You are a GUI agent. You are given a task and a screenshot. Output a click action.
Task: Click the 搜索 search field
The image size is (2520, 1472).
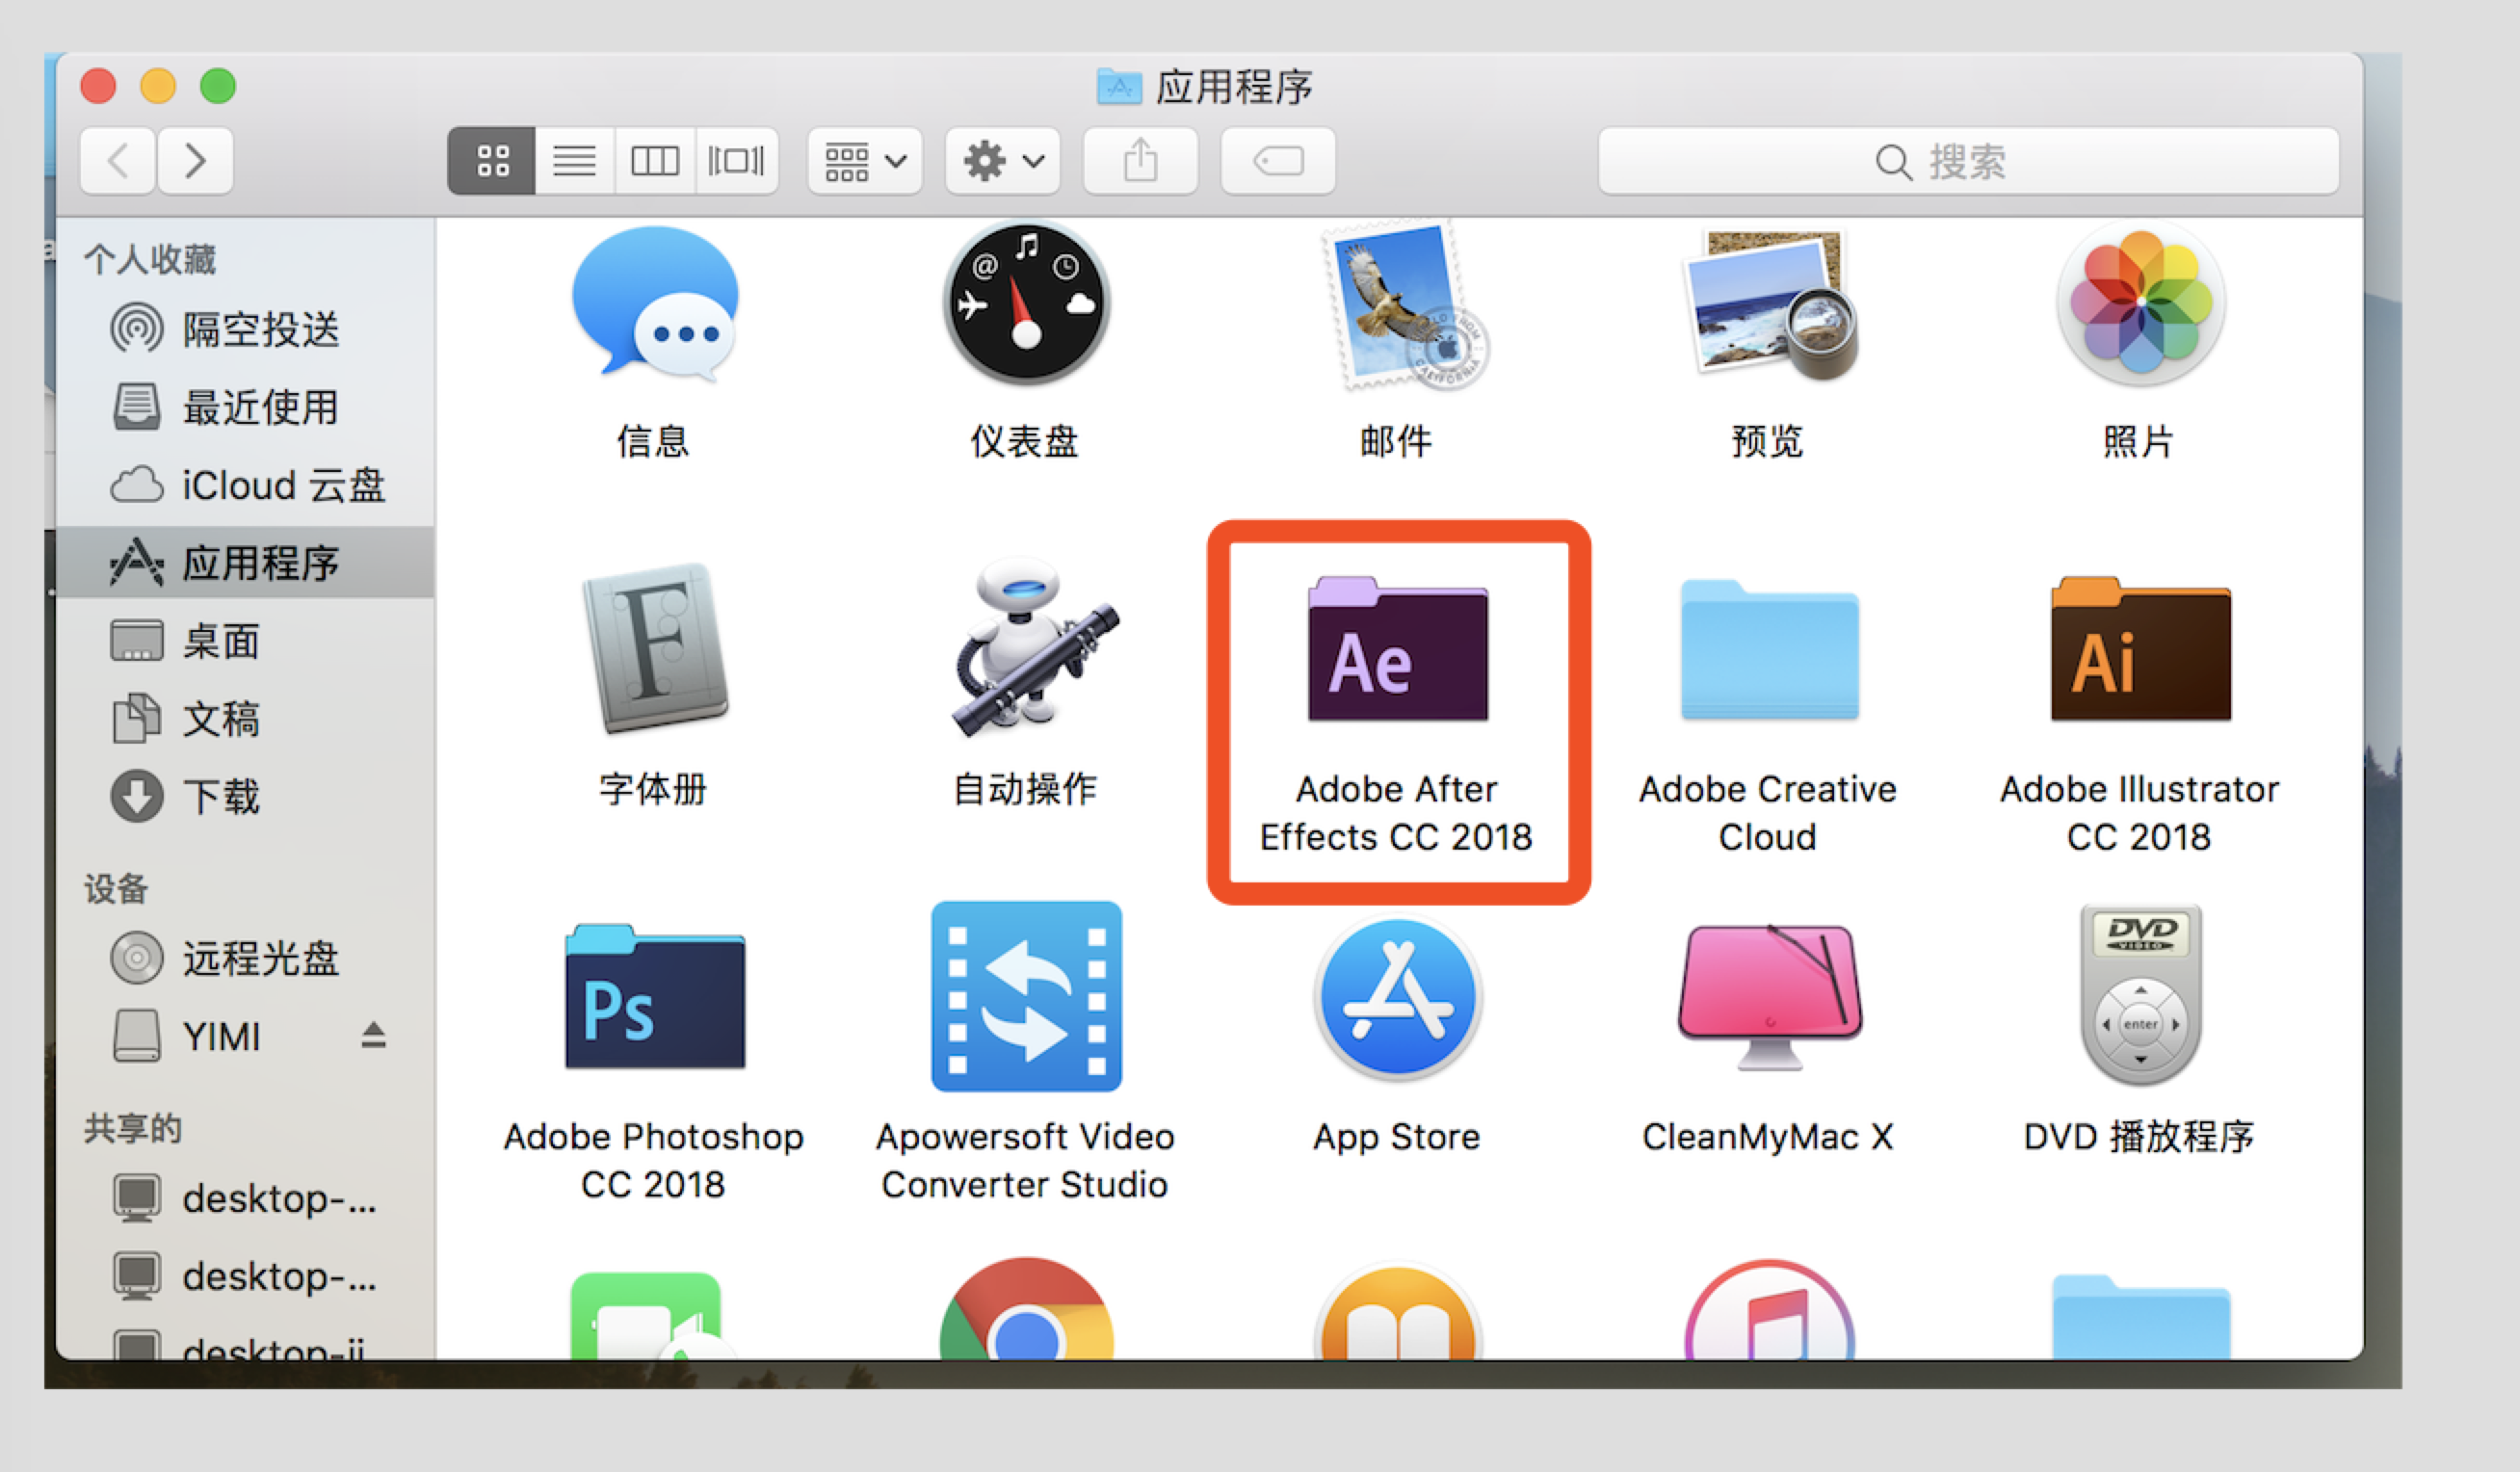coord(1968,161)
